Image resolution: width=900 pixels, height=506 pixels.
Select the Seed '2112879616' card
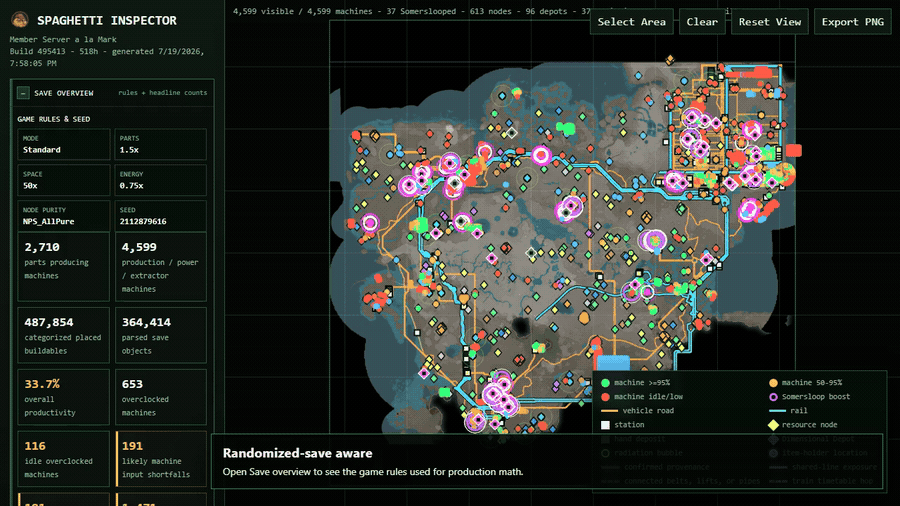(161, 216)
